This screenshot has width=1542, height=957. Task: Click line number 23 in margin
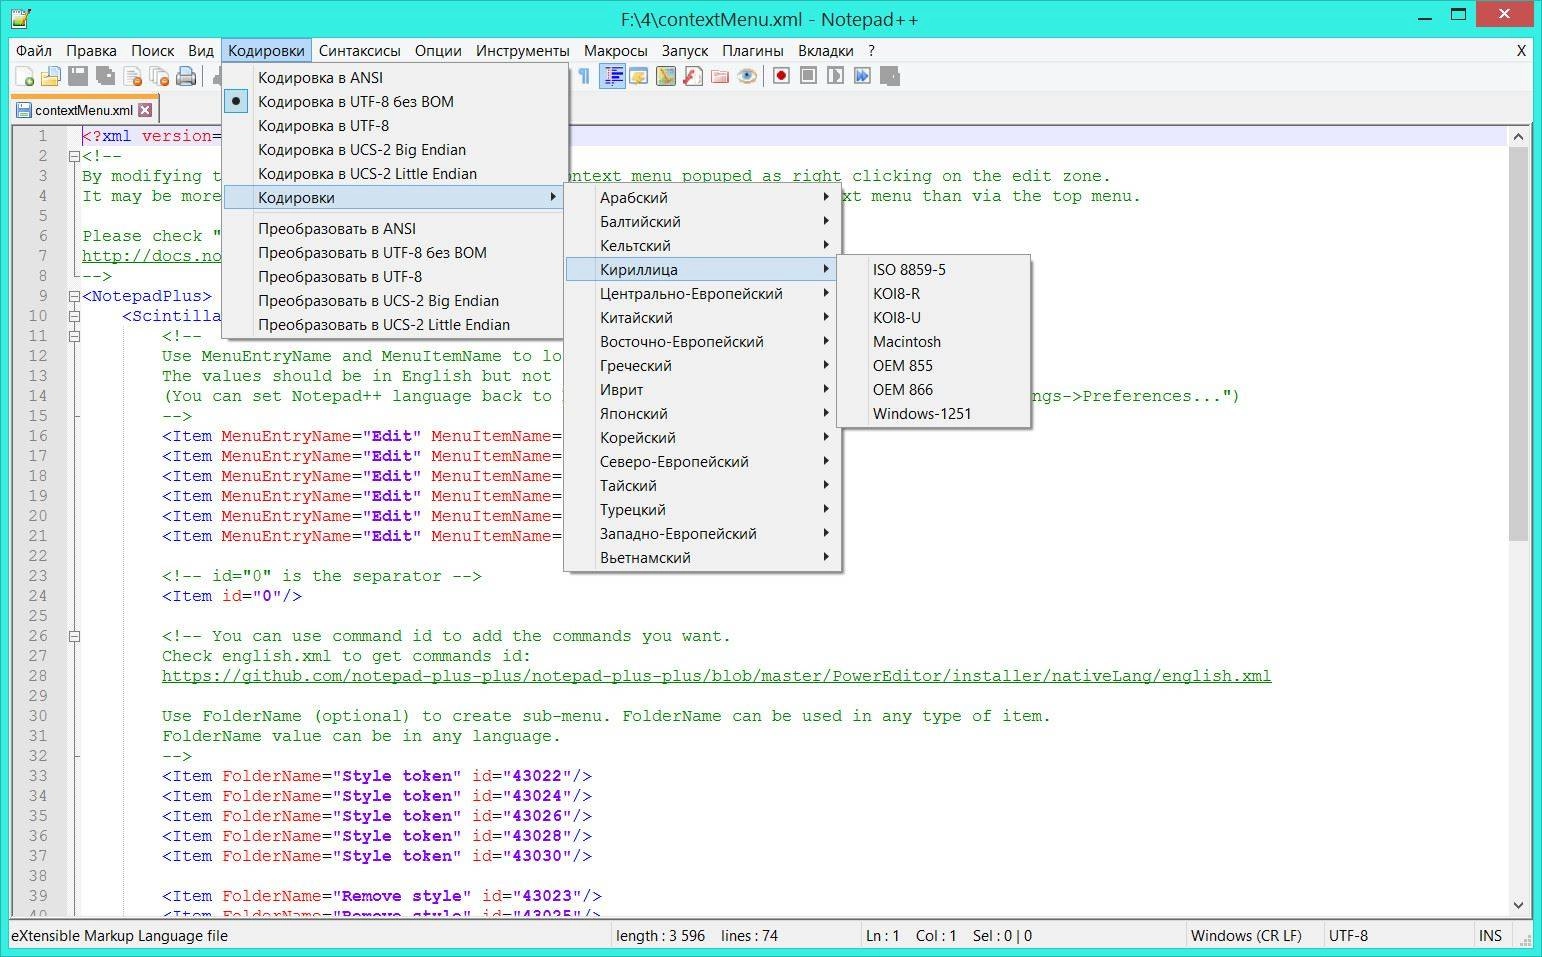point(38,576)
